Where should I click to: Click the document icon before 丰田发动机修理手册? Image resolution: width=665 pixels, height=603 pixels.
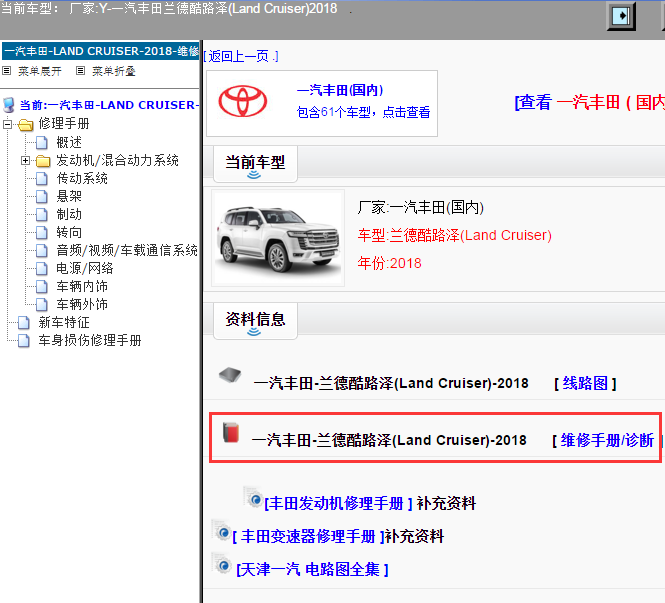tap(253, 497)
